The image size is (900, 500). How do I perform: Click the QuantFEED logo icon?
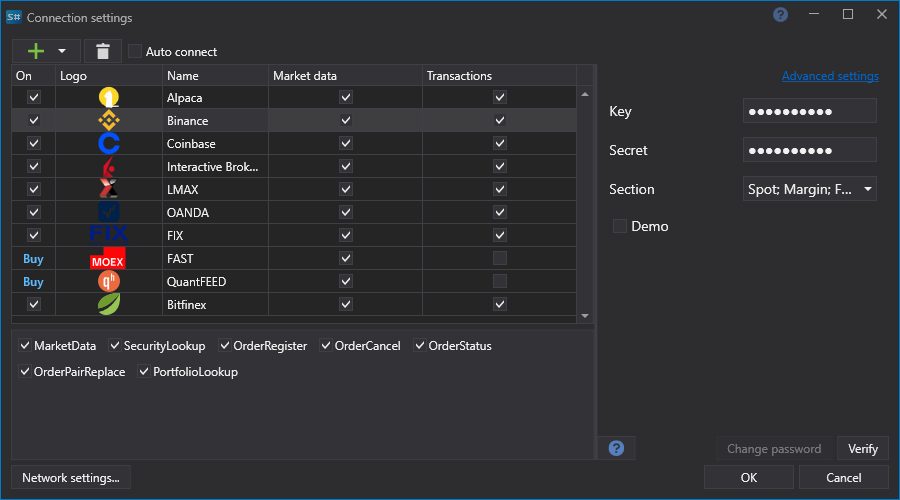tap(108, 281)
